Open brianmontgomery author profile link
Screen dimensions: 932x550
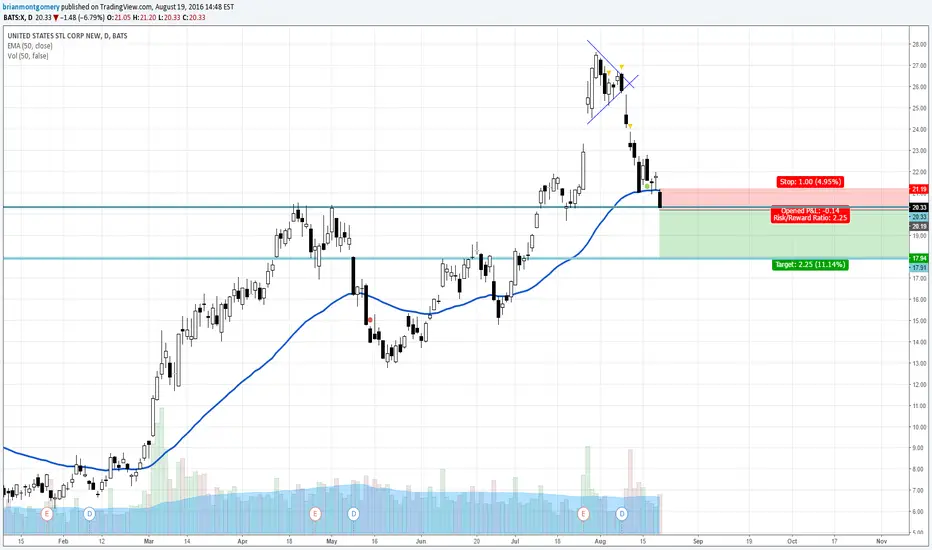click(x=31, y=7)
